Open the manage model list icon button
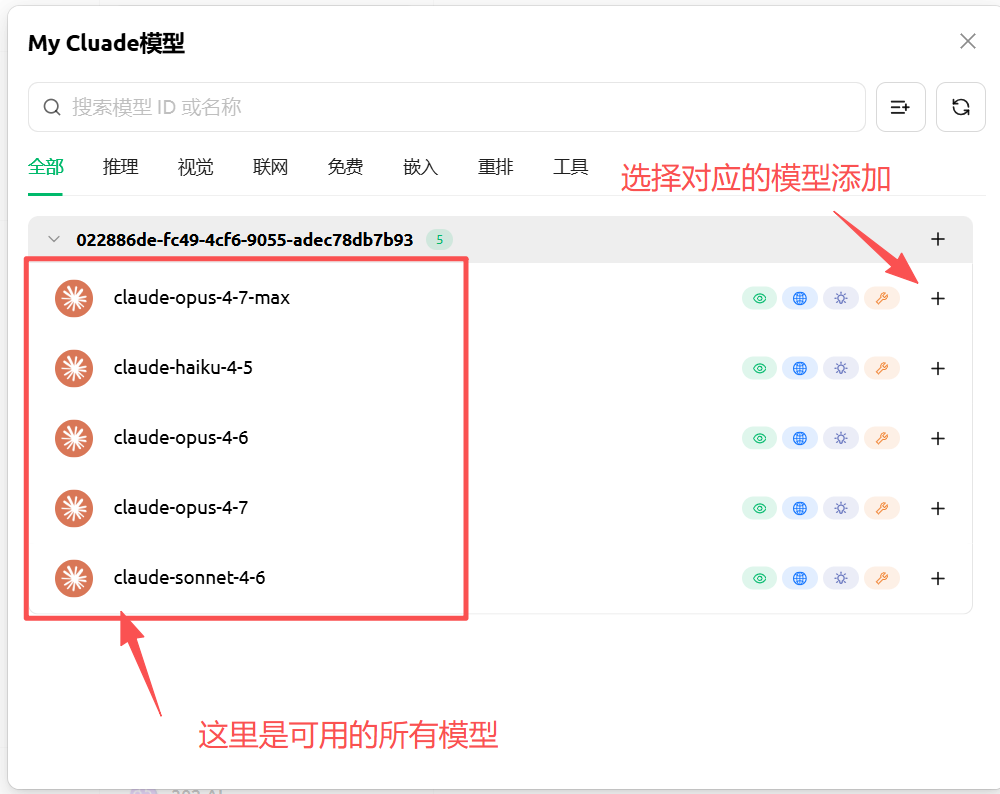This screenshot has height=794, width=1000. pyautogui.click(x=901, y=107)
